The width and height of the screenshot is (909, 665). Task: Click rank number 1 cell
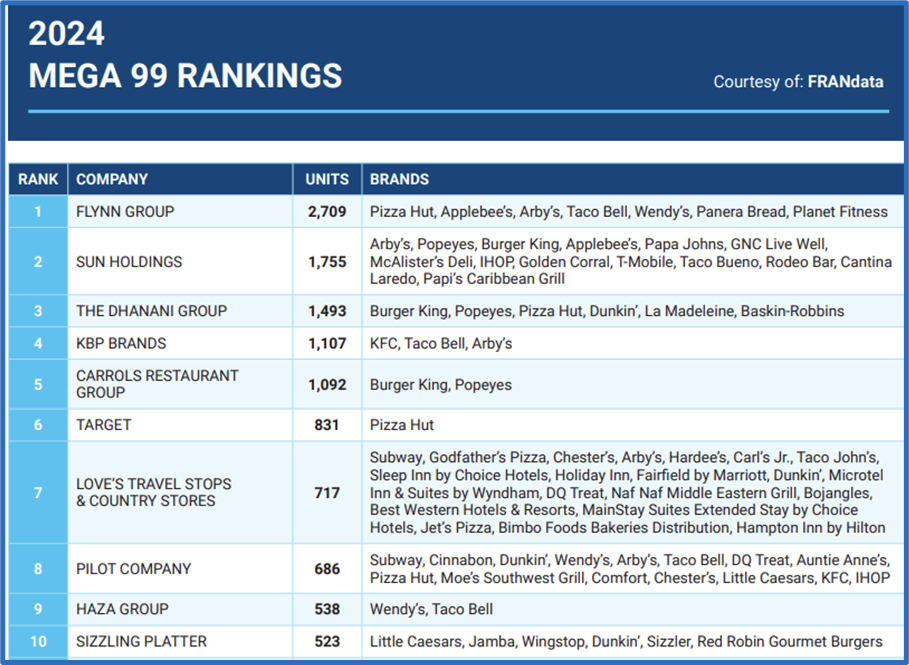tap(38, 212)
